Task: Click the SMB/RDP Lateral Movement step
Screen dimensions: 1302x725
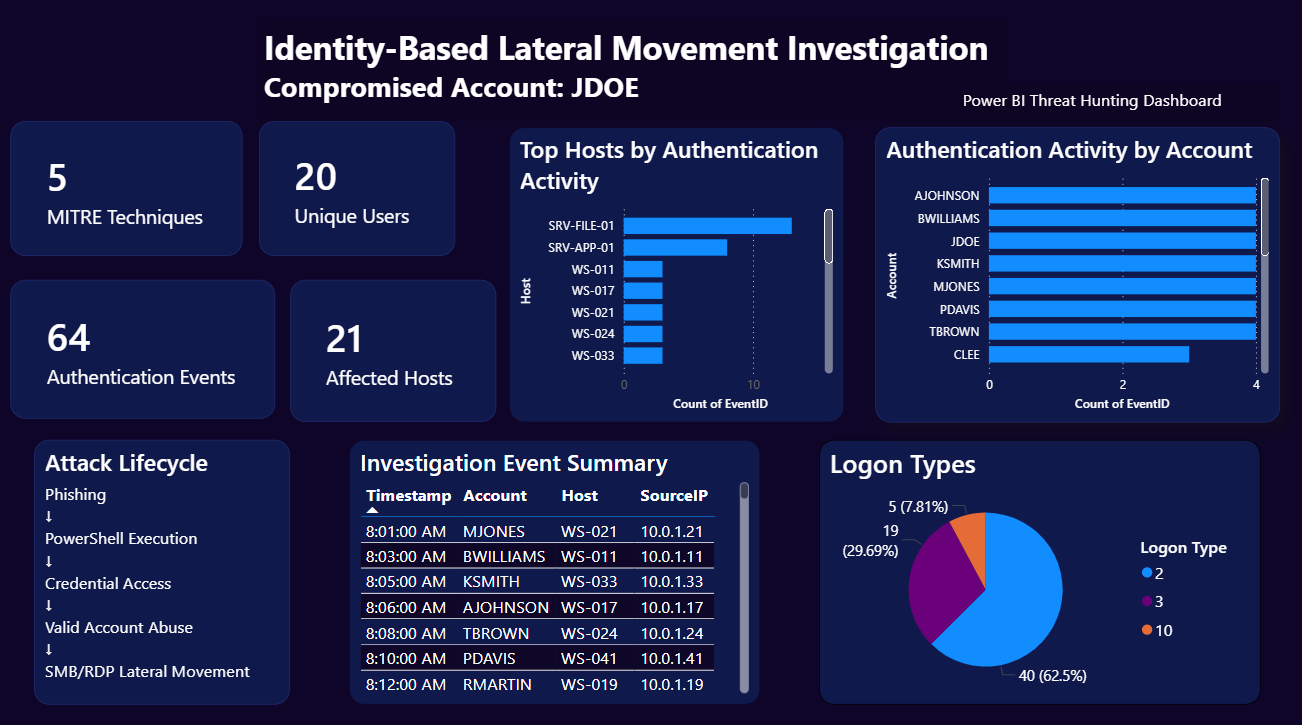Action: point(147,672)
